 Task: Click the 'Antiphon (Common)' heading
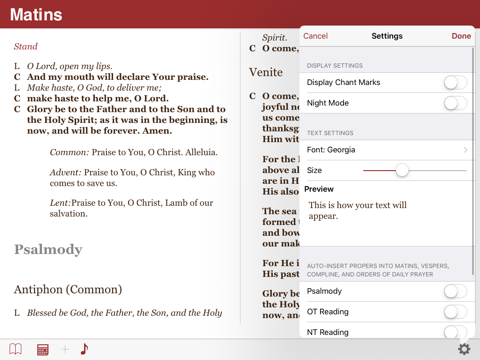68,289
